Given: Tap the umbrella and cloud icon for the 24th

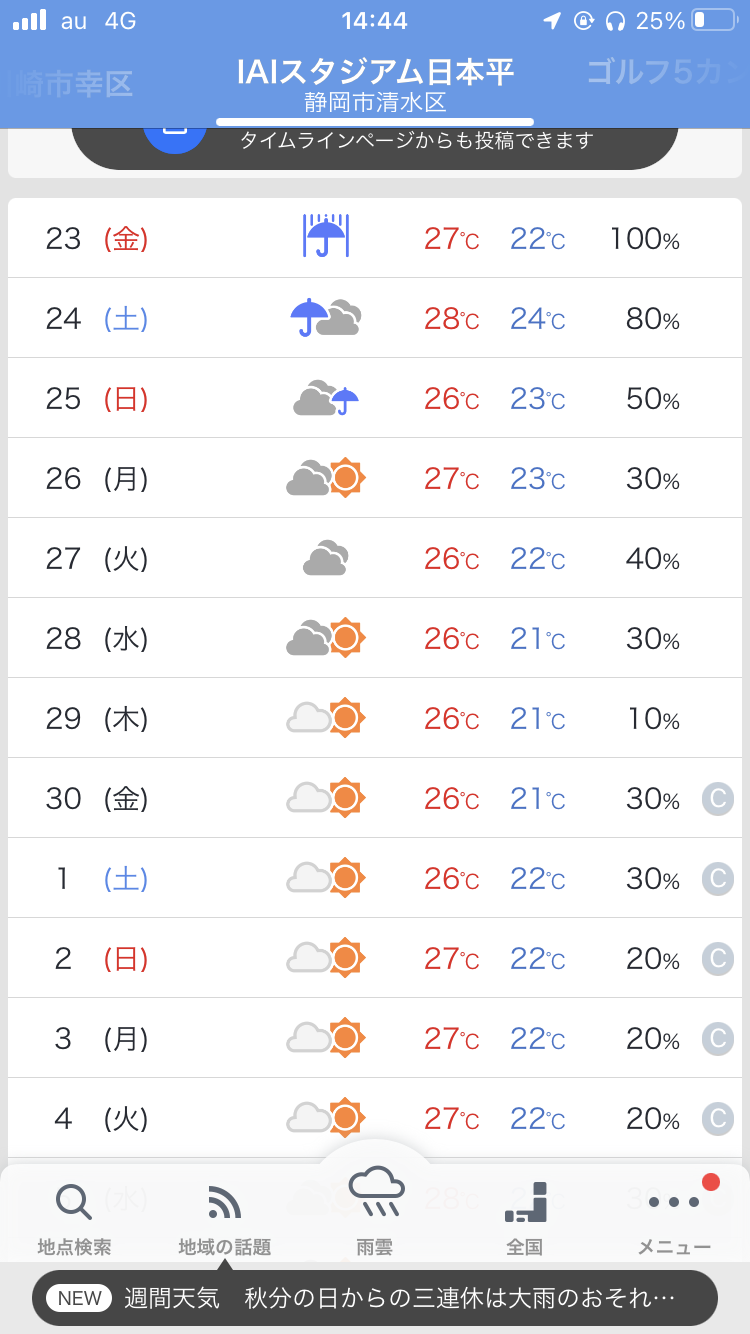Looking at the screenshot, I should [325, 318].
